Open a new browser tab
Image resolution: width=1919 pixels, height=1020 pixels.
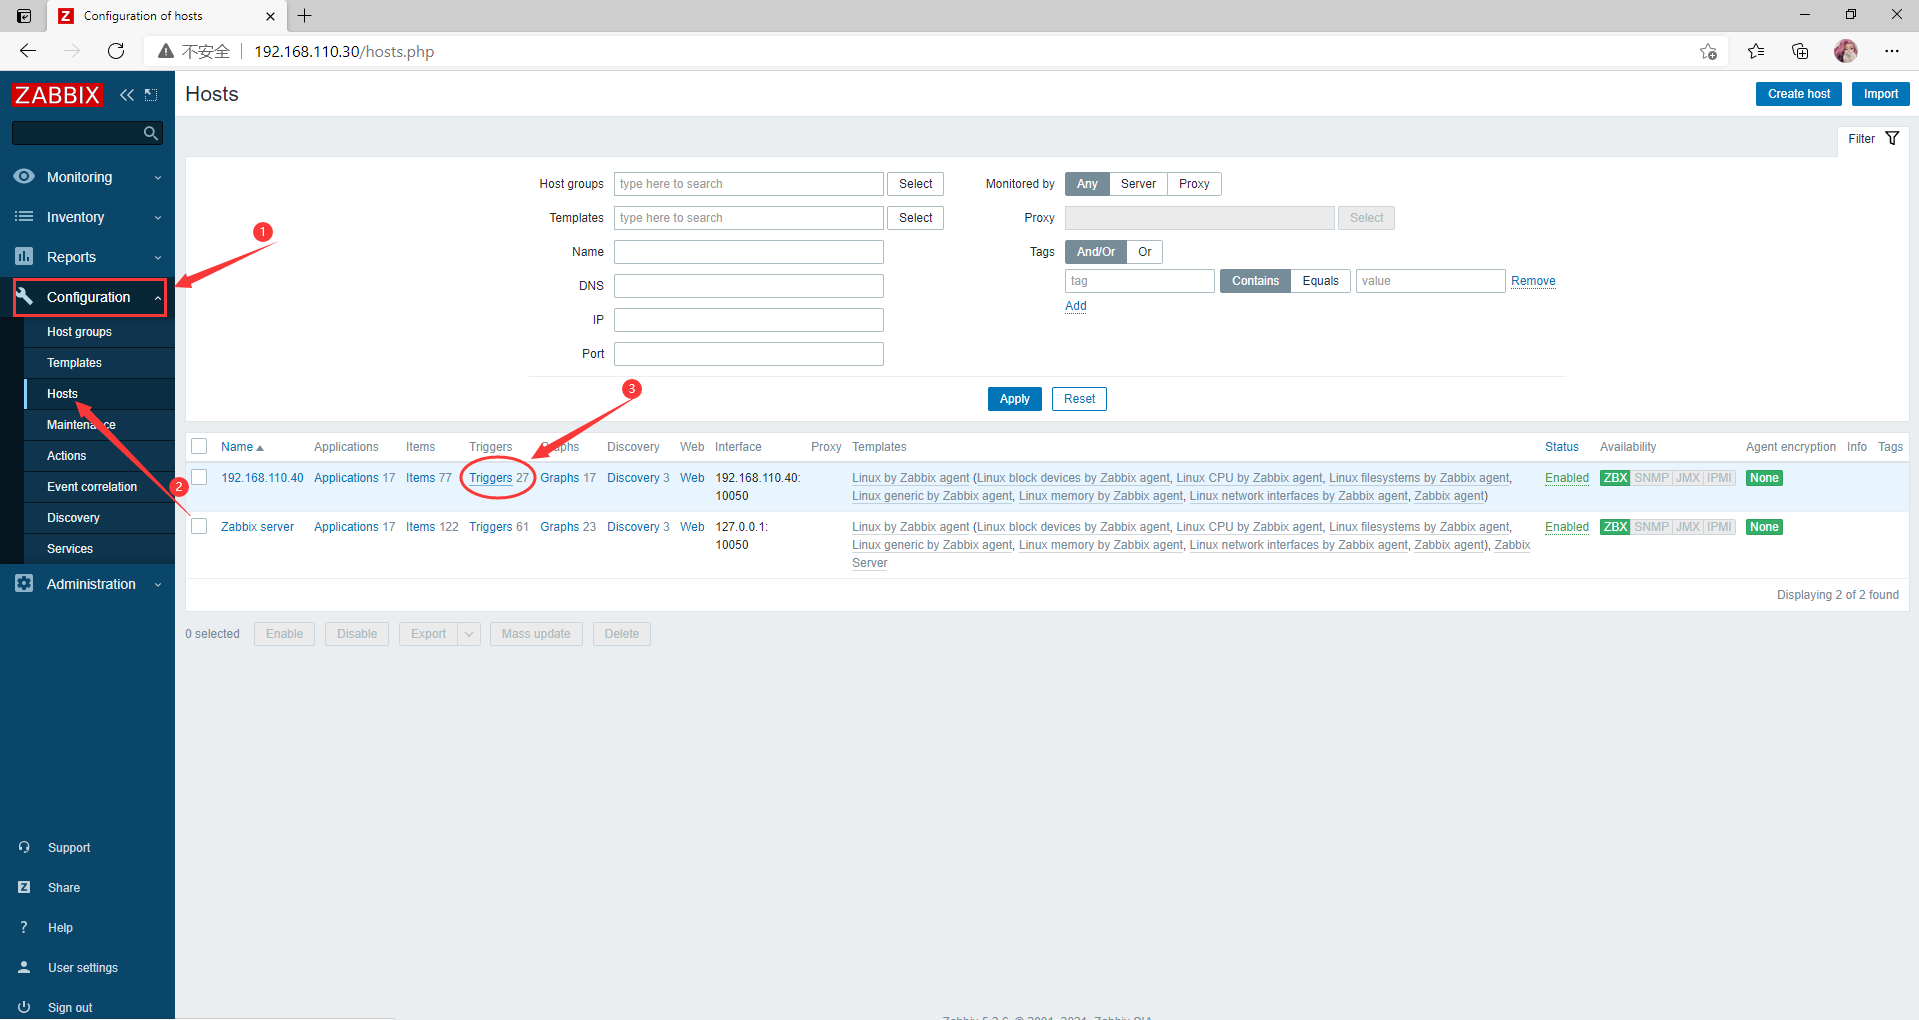coord(305,15)
